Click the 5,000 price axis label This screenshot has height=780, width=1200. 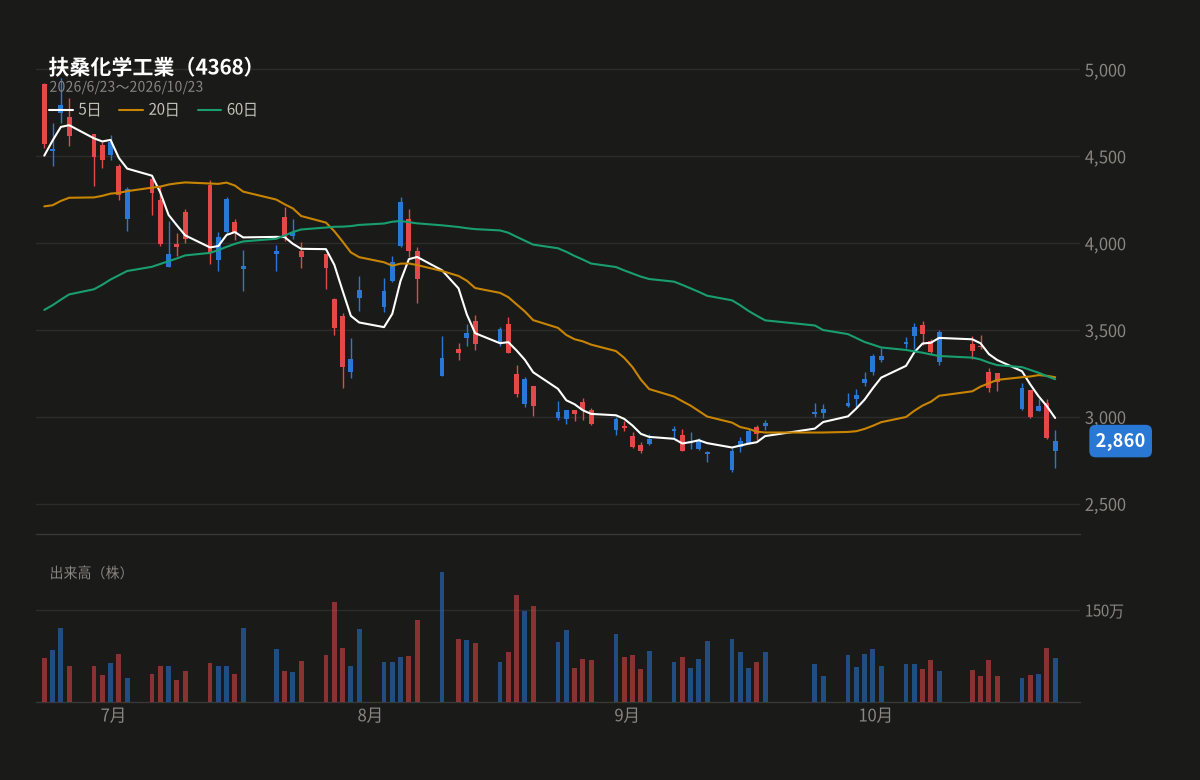coord(1105,70)
